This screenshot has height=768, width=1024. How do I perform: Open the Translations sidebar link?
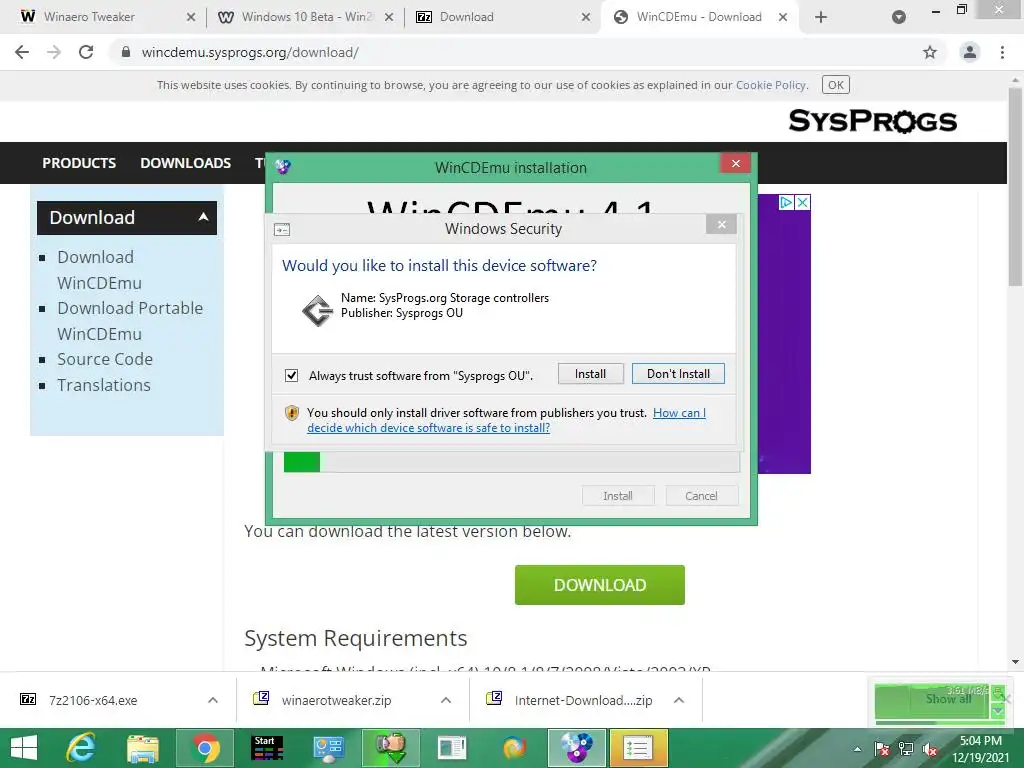pyautogui.click(x=104, y=385)
